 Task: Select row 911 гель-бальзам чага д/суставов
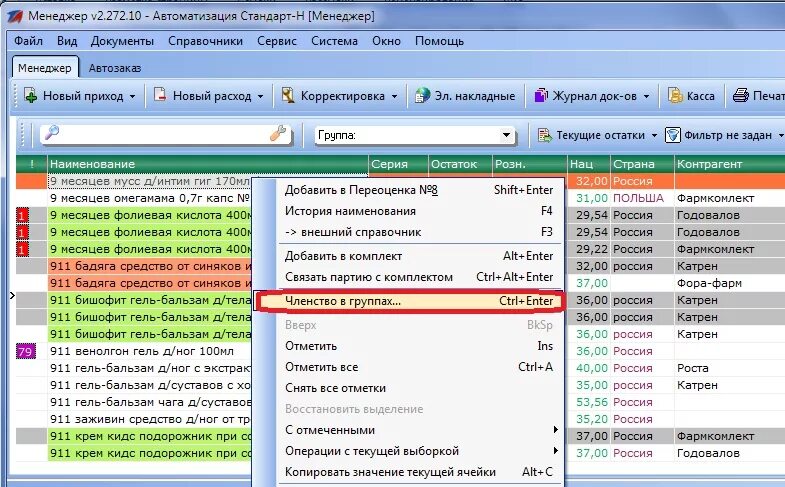[x=150, y=402]
